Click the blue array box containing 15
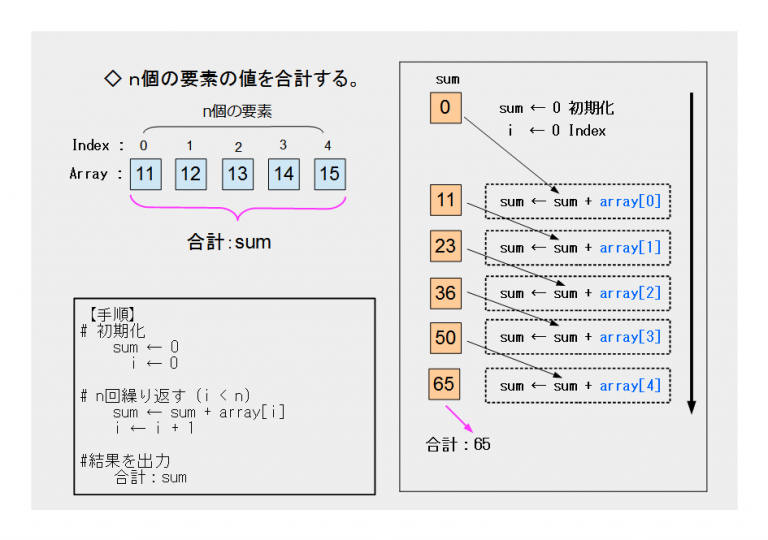 click(x=328, y=174)
